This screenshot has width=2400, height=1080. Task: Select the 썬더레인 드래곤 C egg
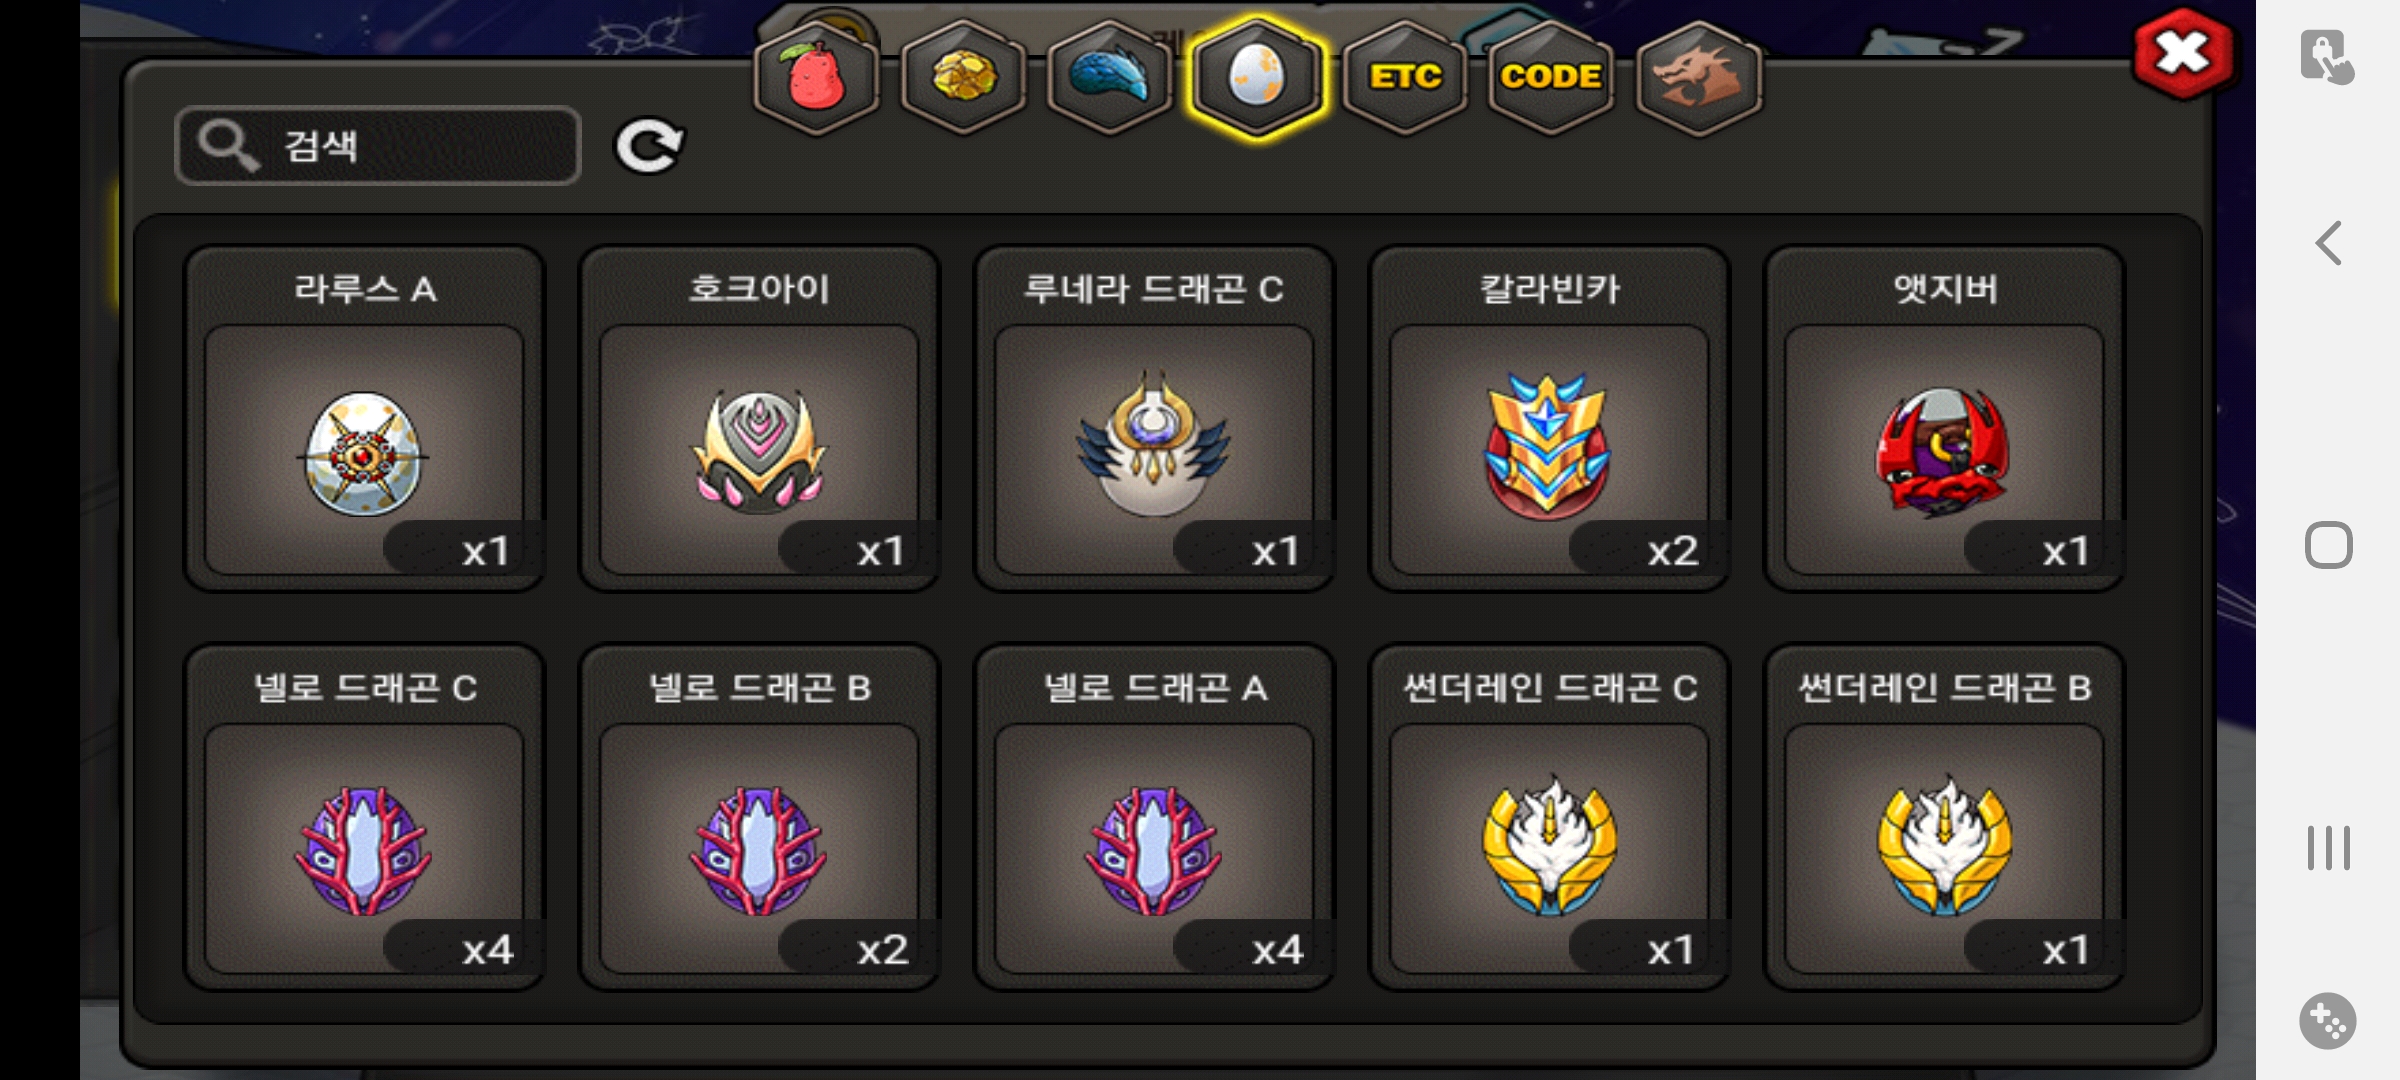coord(1550,818)
